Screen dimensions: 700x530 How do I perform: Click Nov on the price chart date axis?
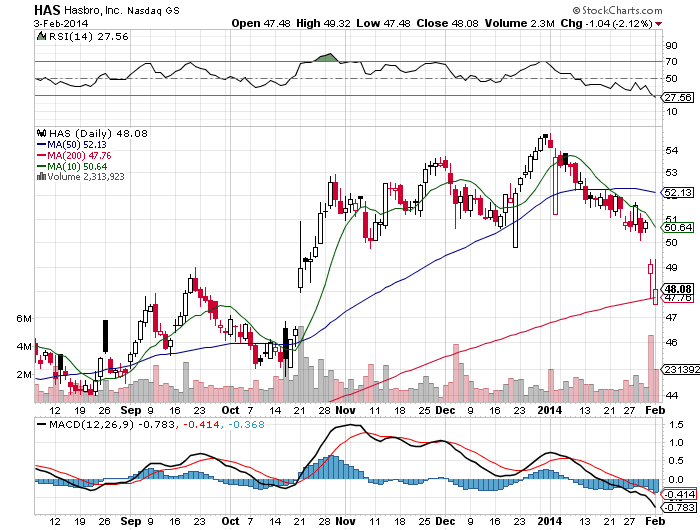[x=345, y=410]
